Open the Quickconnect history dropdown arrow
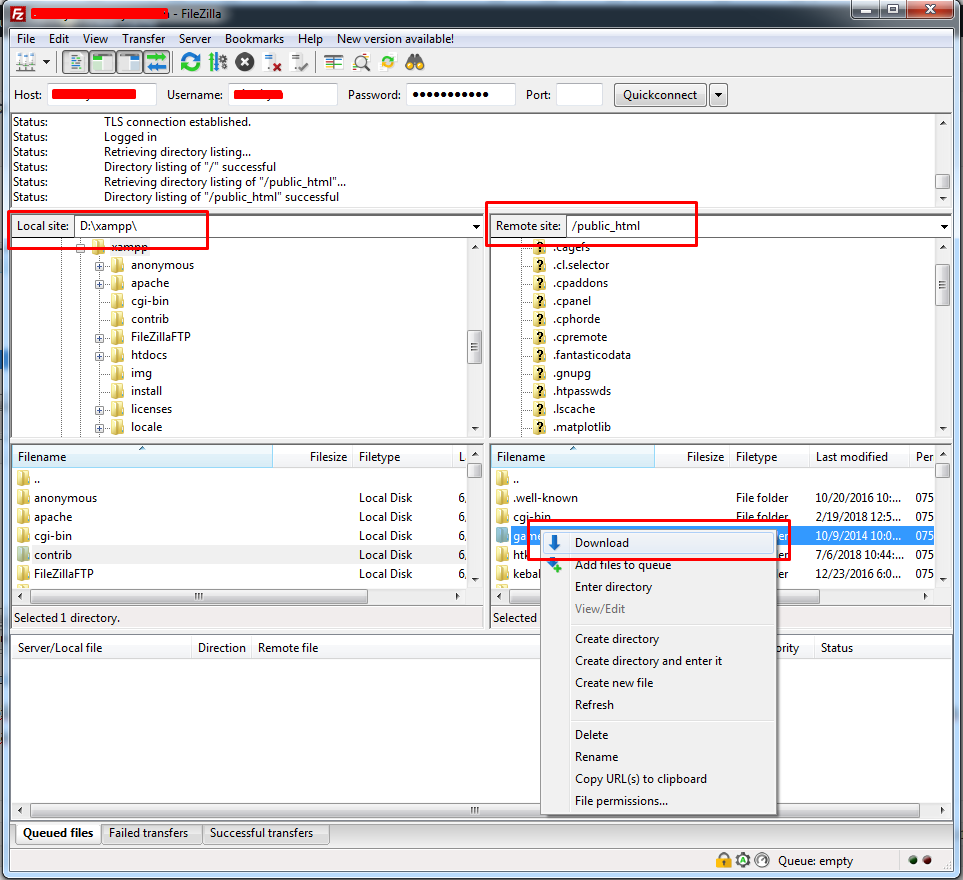963x880 pixels. tap(719, 95)
